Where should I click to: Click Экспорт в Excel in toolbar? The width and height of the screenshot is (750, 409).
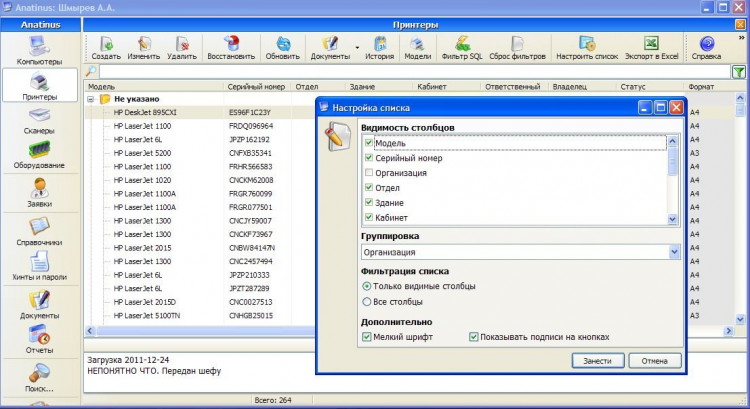(651, 48)
